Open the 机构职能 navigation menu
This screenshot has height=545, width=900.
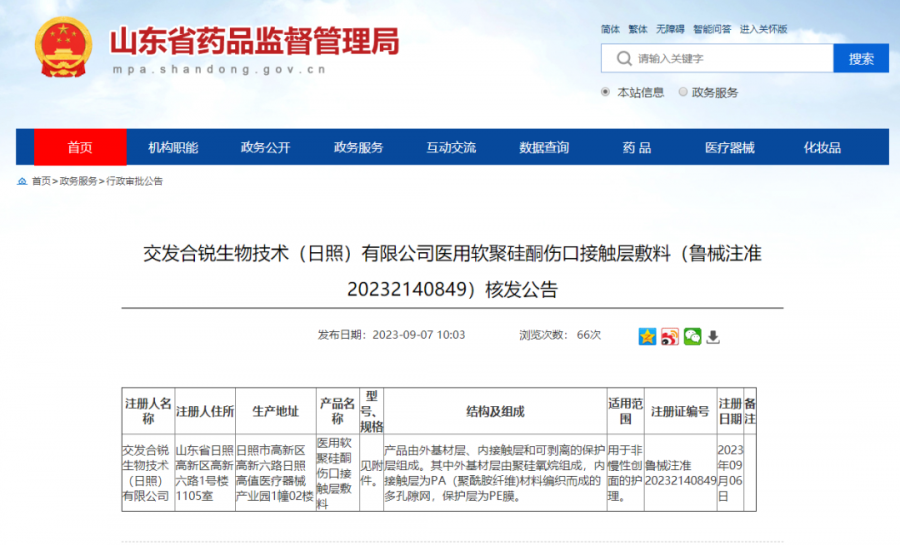click(x=173, y=147)
